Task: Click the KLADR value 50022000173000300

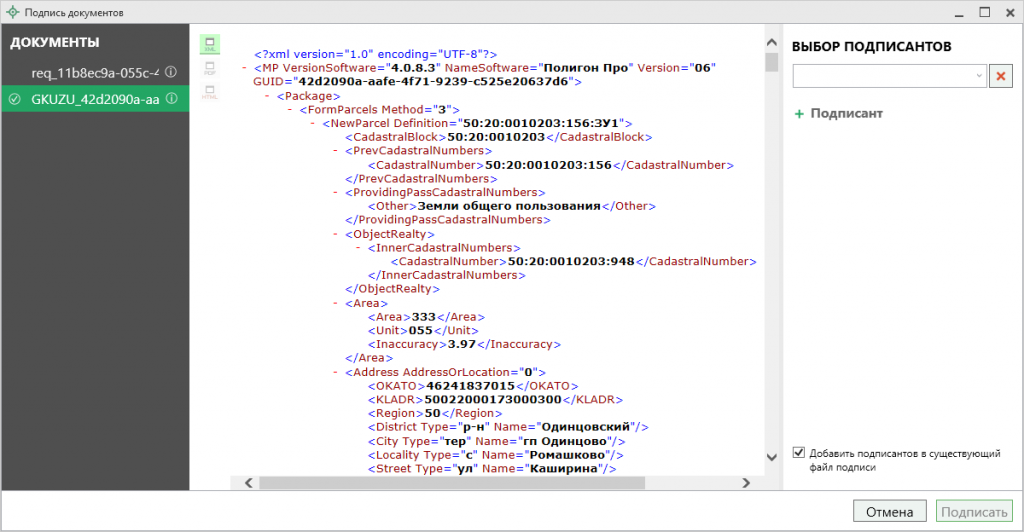Action: tap(493, 400)
